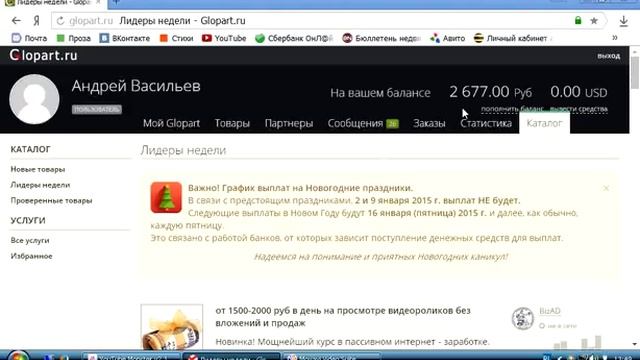Bookmark page with the star icon

pos(594,20)
